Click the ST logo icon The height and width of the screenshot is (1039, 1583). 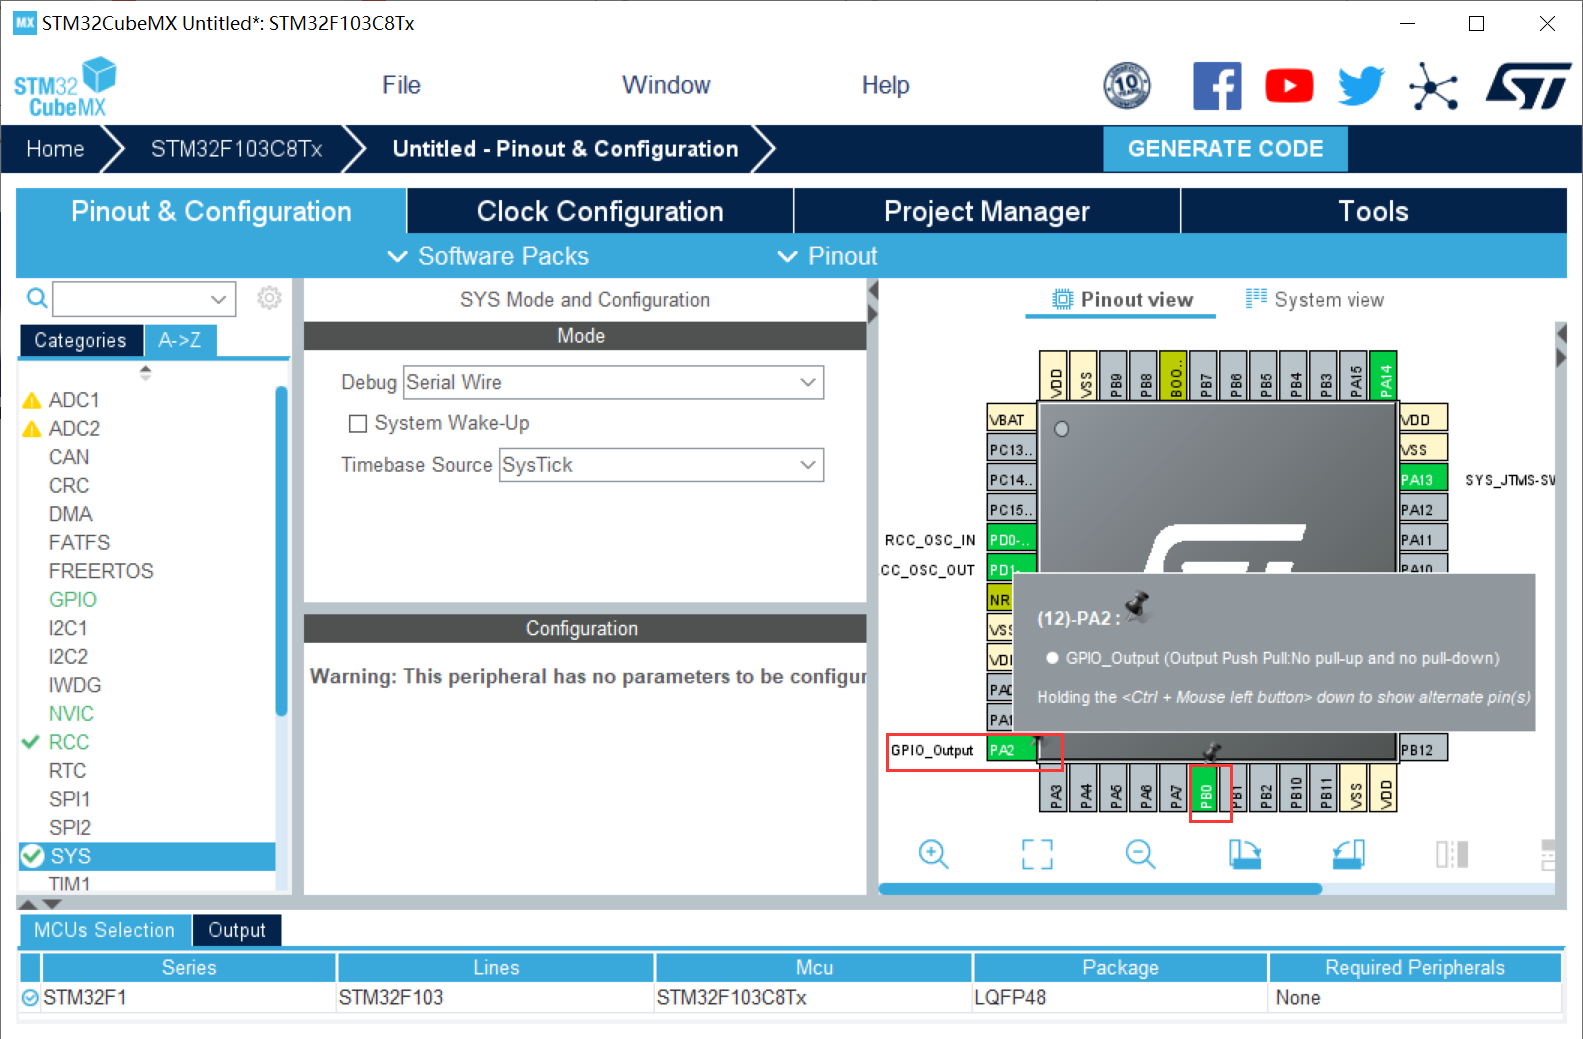pos(1528,86)
